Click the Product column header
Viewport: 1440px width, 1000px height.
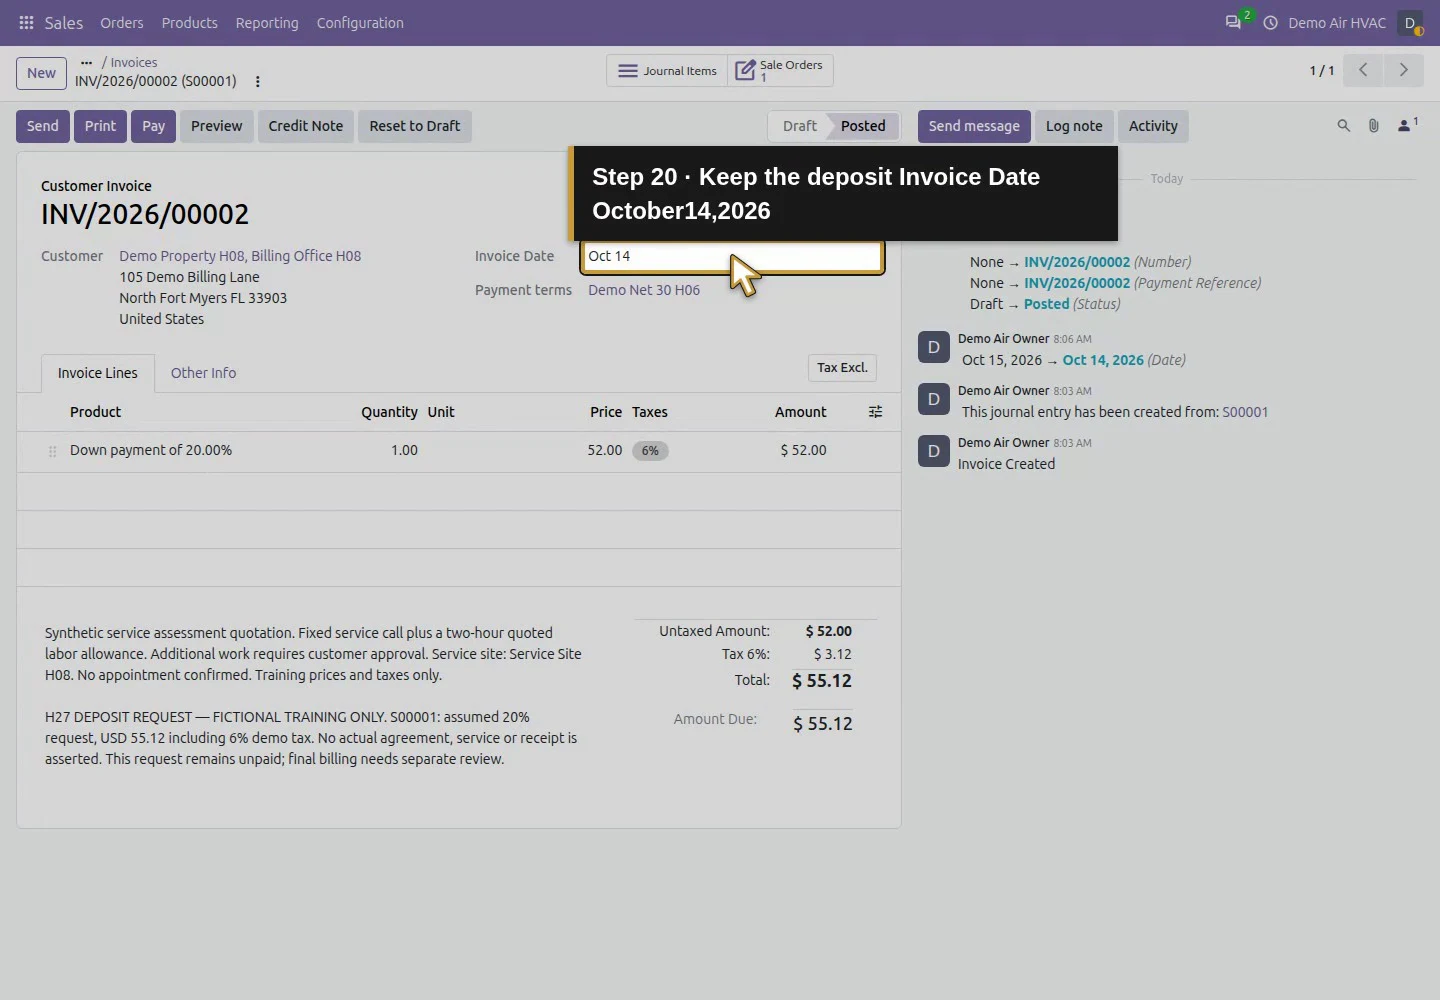(x=95, y=412)
